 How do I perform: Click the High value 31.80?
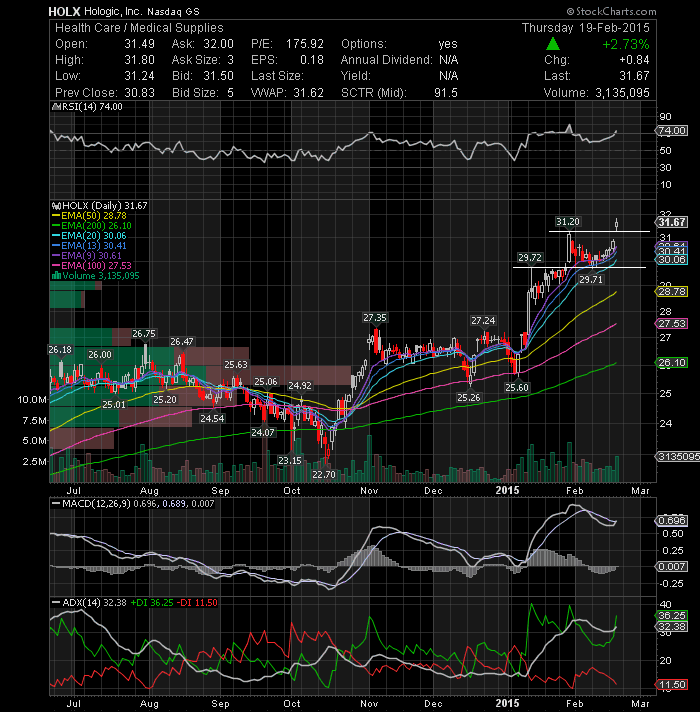click(x=140, y=60)
